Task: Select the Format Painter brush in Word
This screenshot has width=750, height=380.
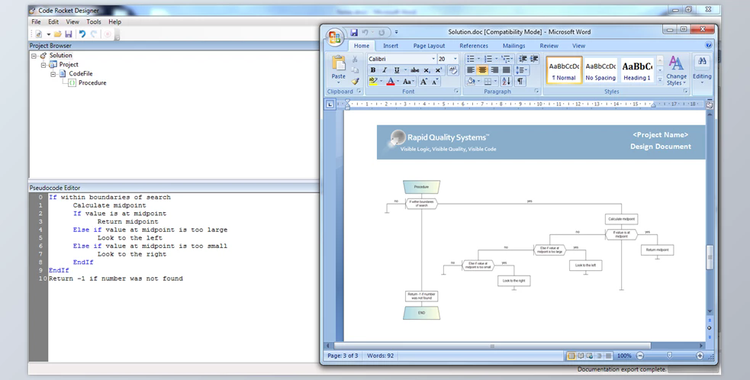Action: click(355, 81)
